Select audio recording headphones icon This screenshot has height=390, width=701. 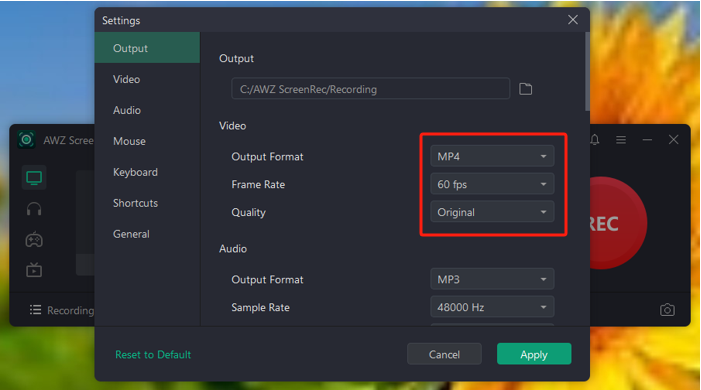click(34, 209)
